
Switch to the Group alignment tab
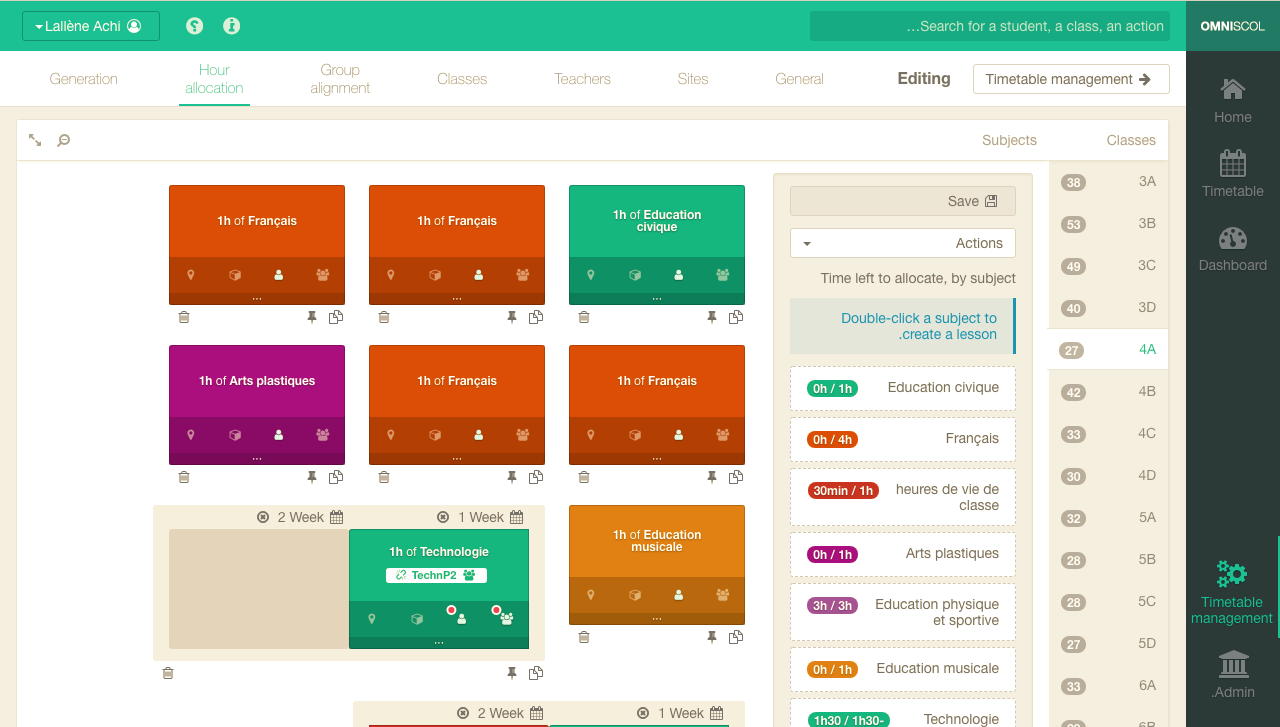(340, 79)
